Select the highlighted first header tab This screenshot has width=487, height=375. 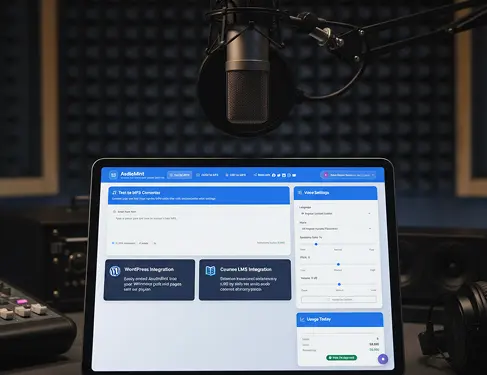(179, 175)
